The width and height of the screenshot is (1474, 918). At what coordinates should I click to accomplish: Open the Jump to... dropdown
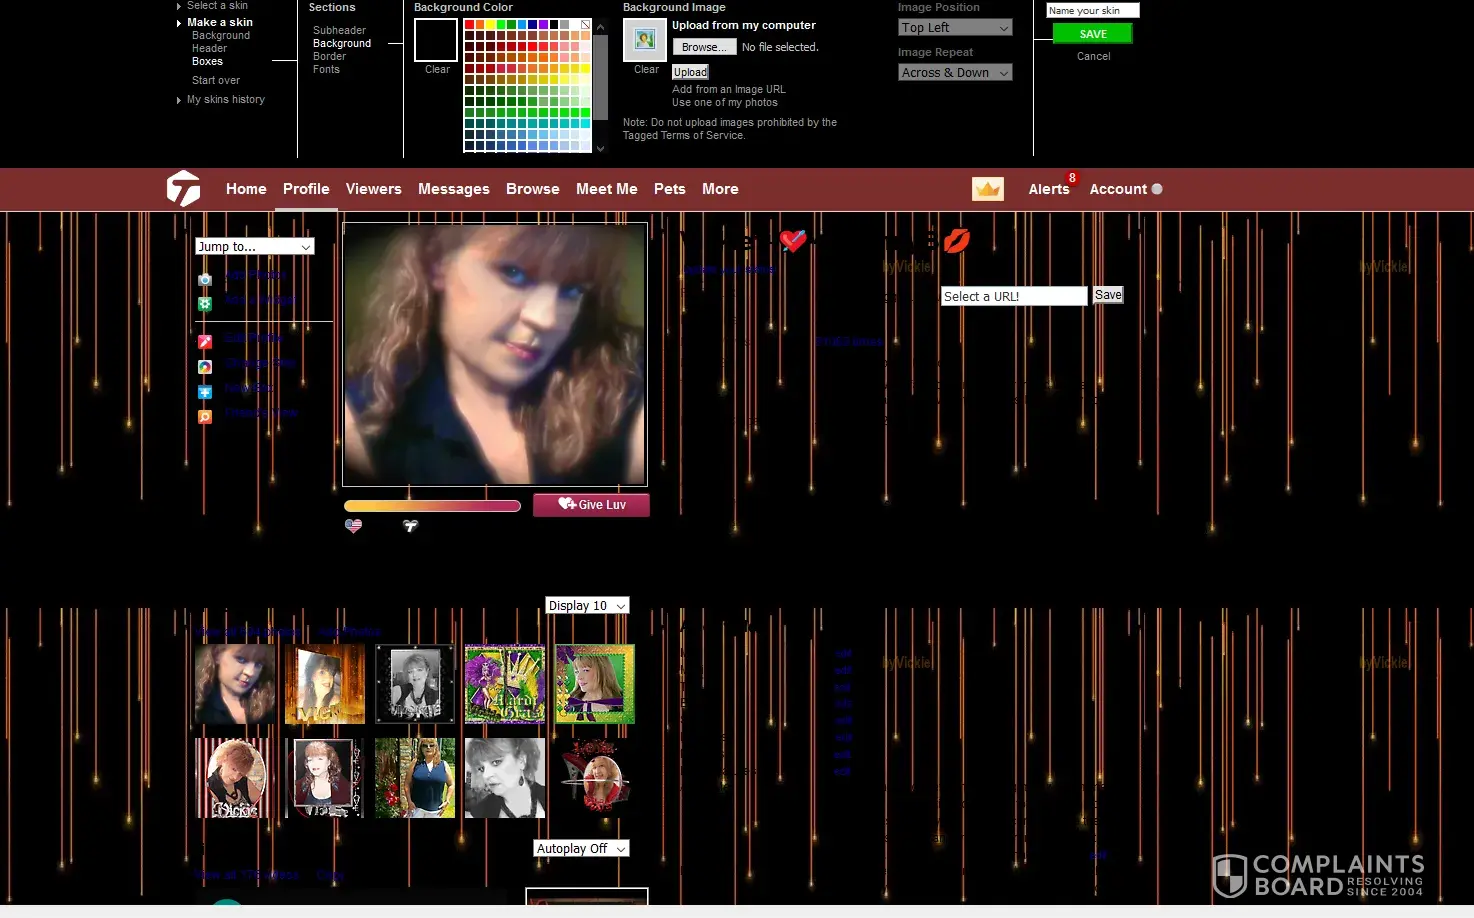click(254, 247)
